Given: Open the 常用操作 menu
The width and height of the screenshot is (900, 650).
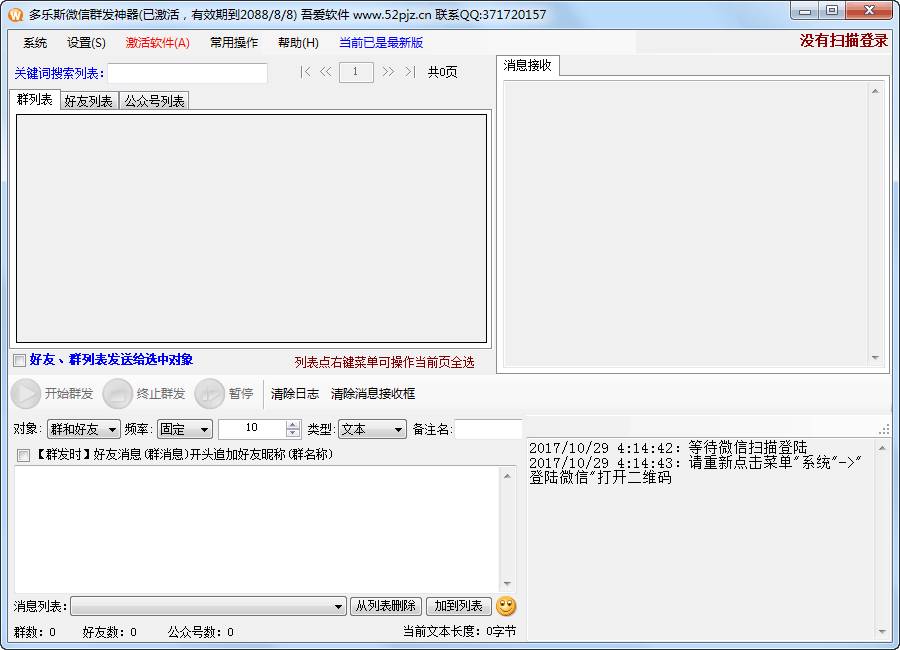Looking at the screenshot, I should pos(234,42).
